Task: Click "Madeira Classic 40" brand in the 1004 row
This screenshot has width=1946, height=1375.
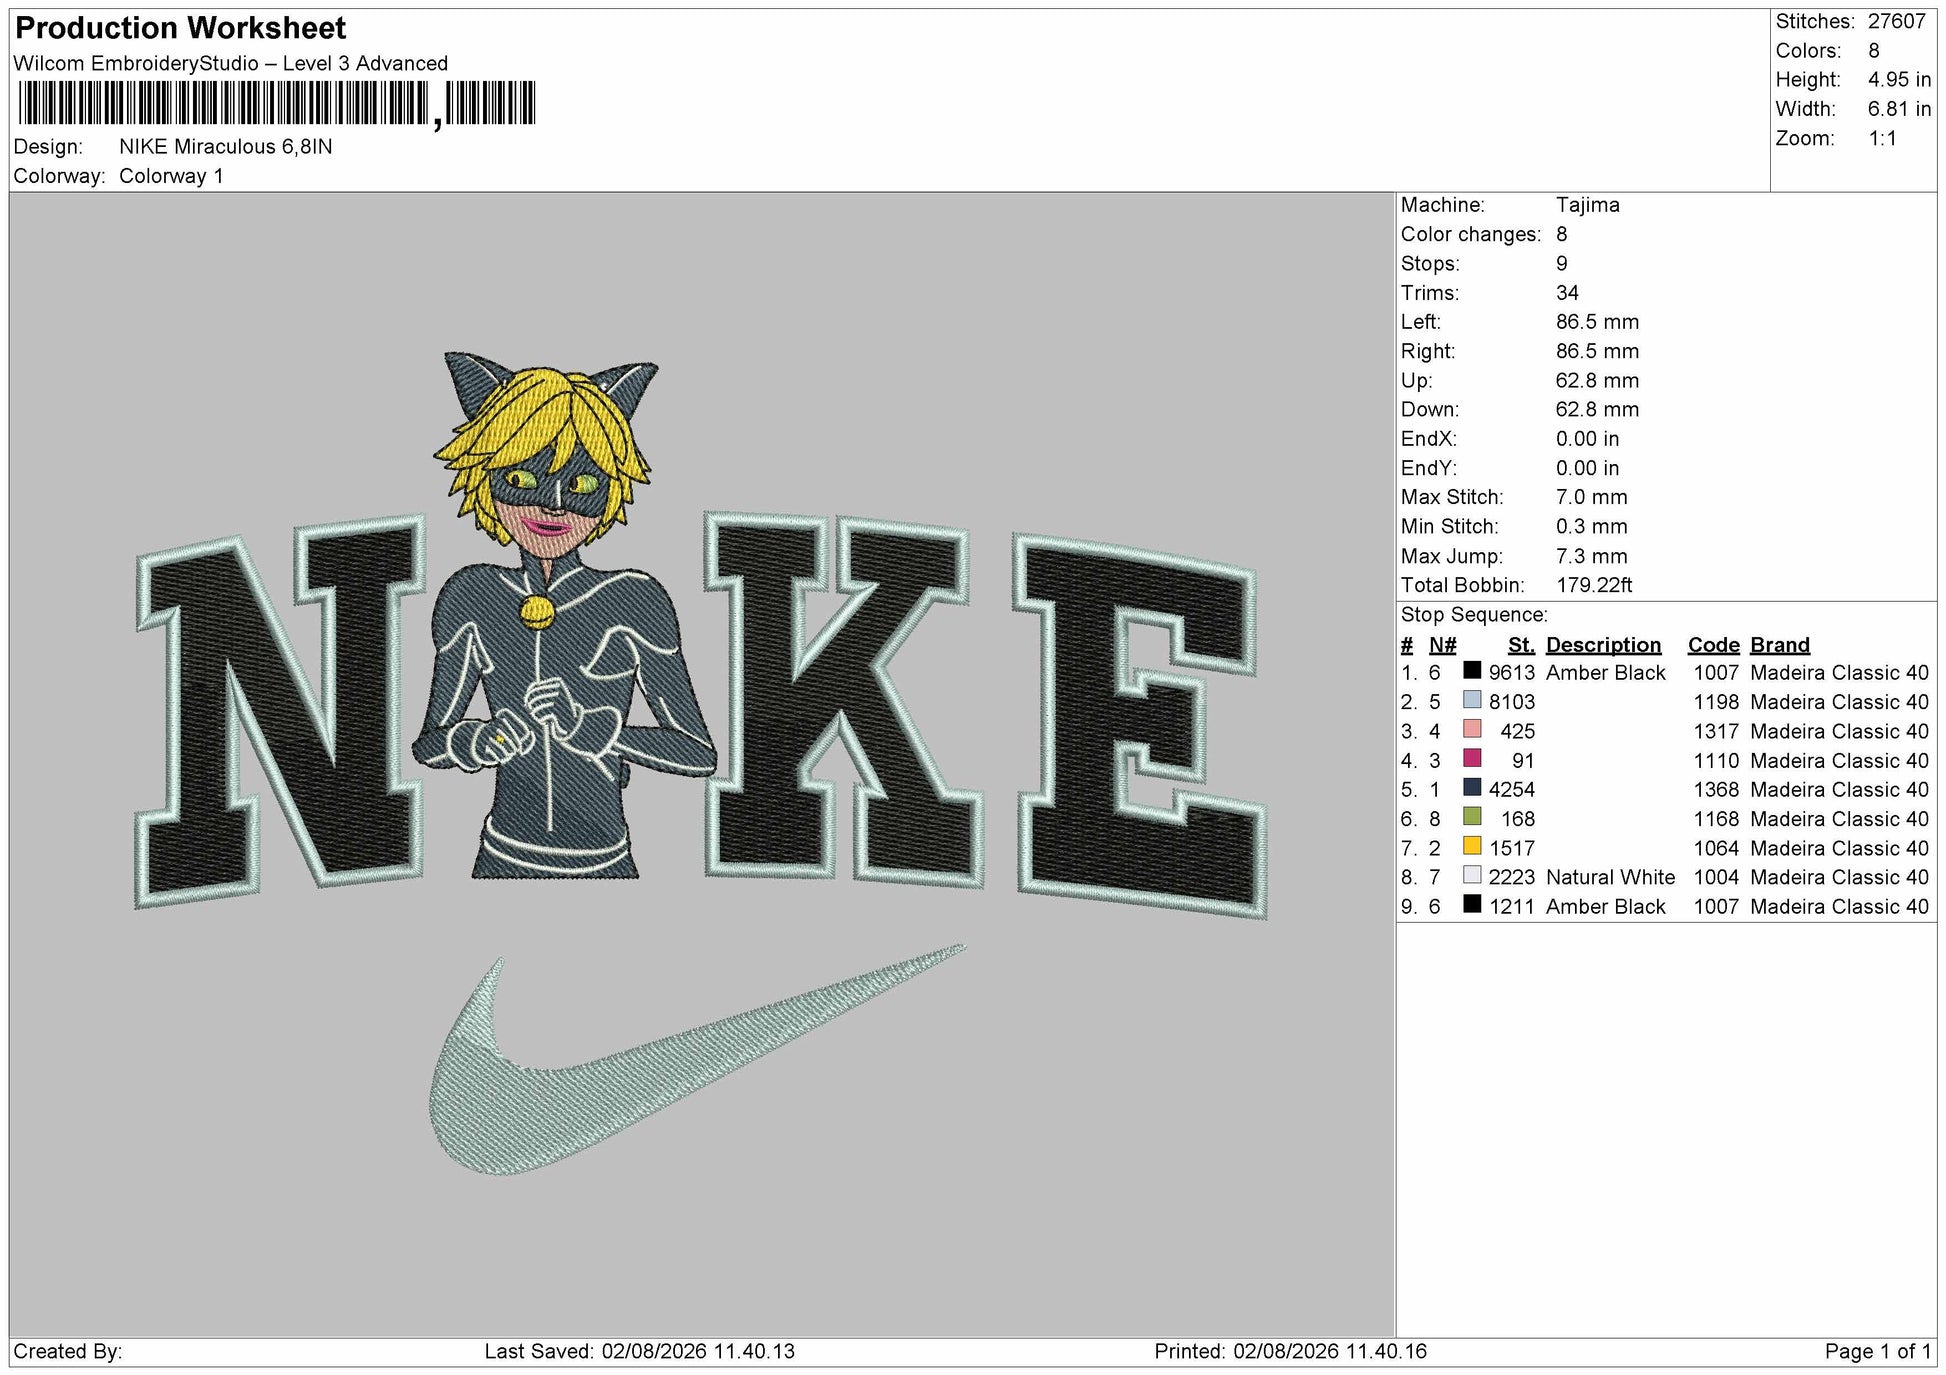Action: [1839, 877]
